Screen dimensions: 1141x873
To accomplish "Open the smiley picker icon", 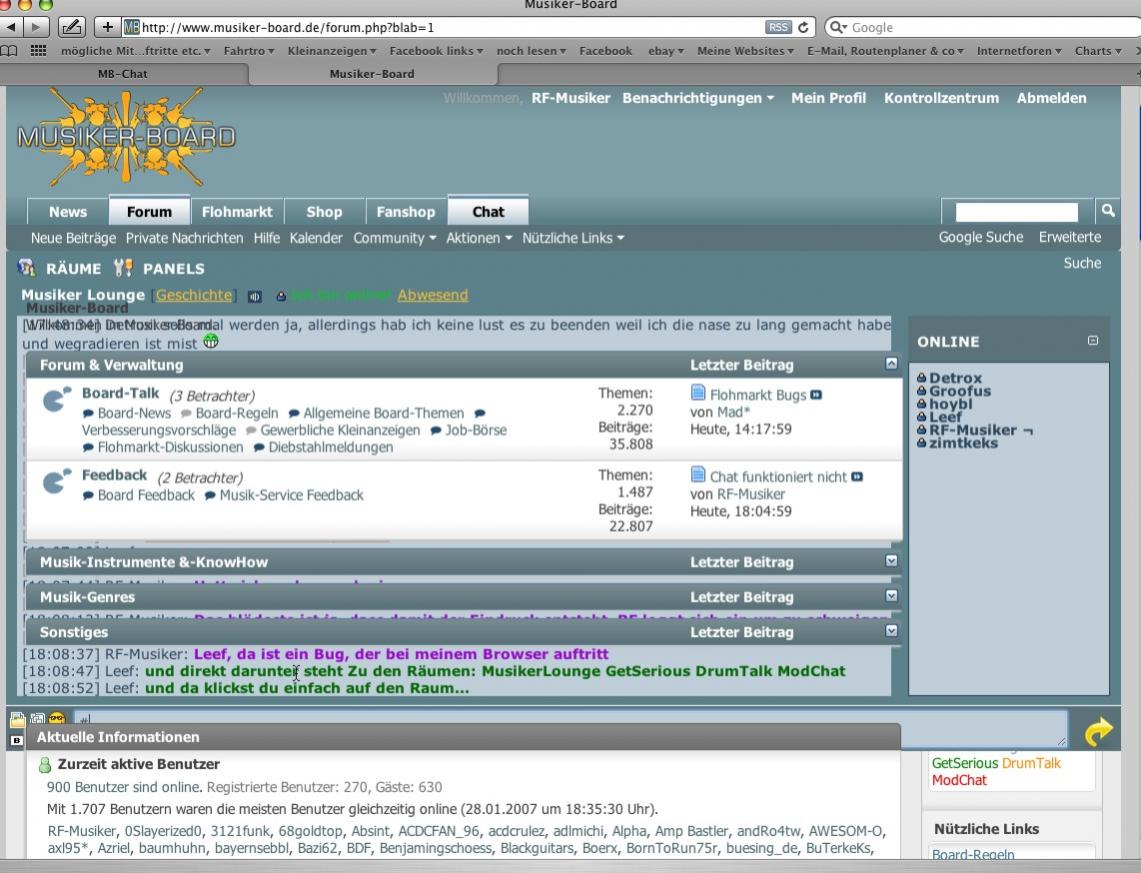I will [57, 719].
